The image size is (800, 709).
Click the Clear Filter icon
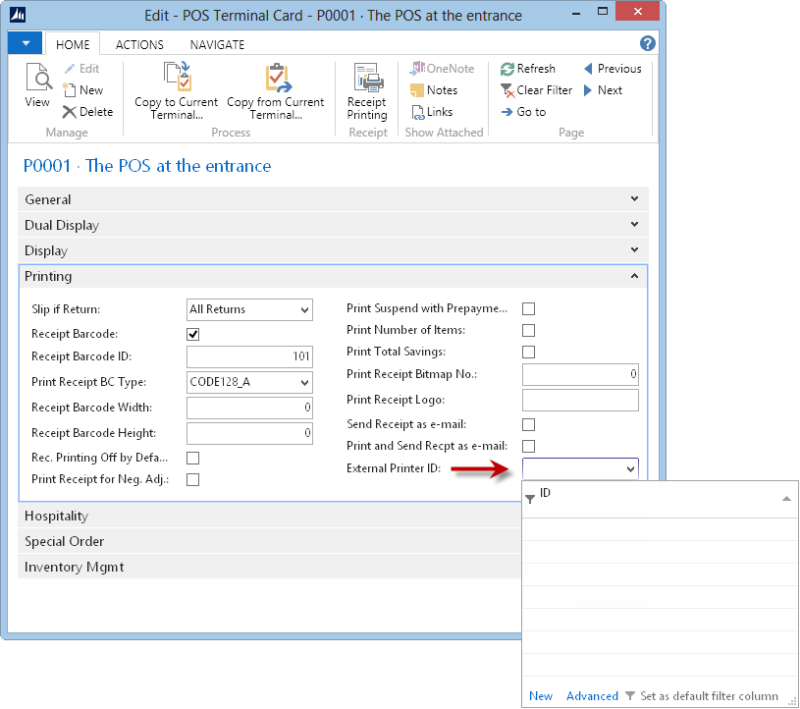pyautogui.click(x=508, y=90)
